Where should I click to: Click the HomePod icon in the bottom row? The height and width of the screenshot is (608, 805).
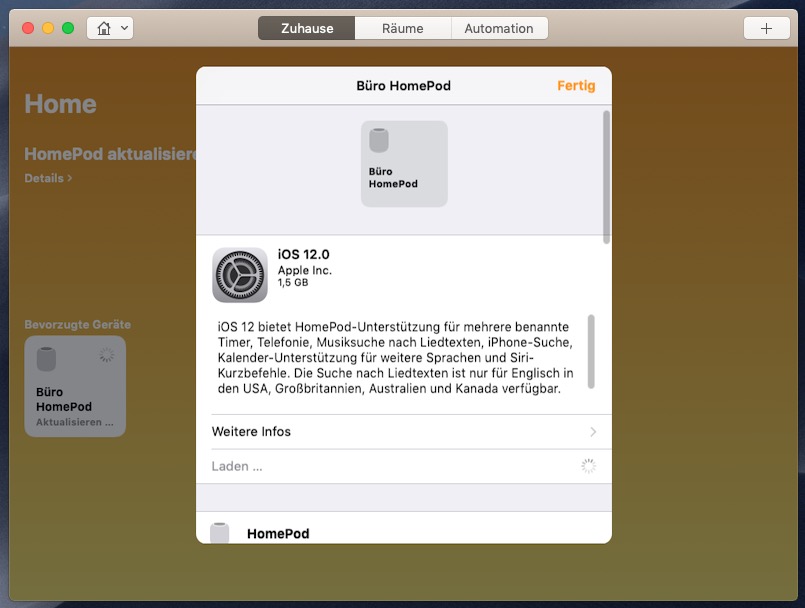[220, 532]
